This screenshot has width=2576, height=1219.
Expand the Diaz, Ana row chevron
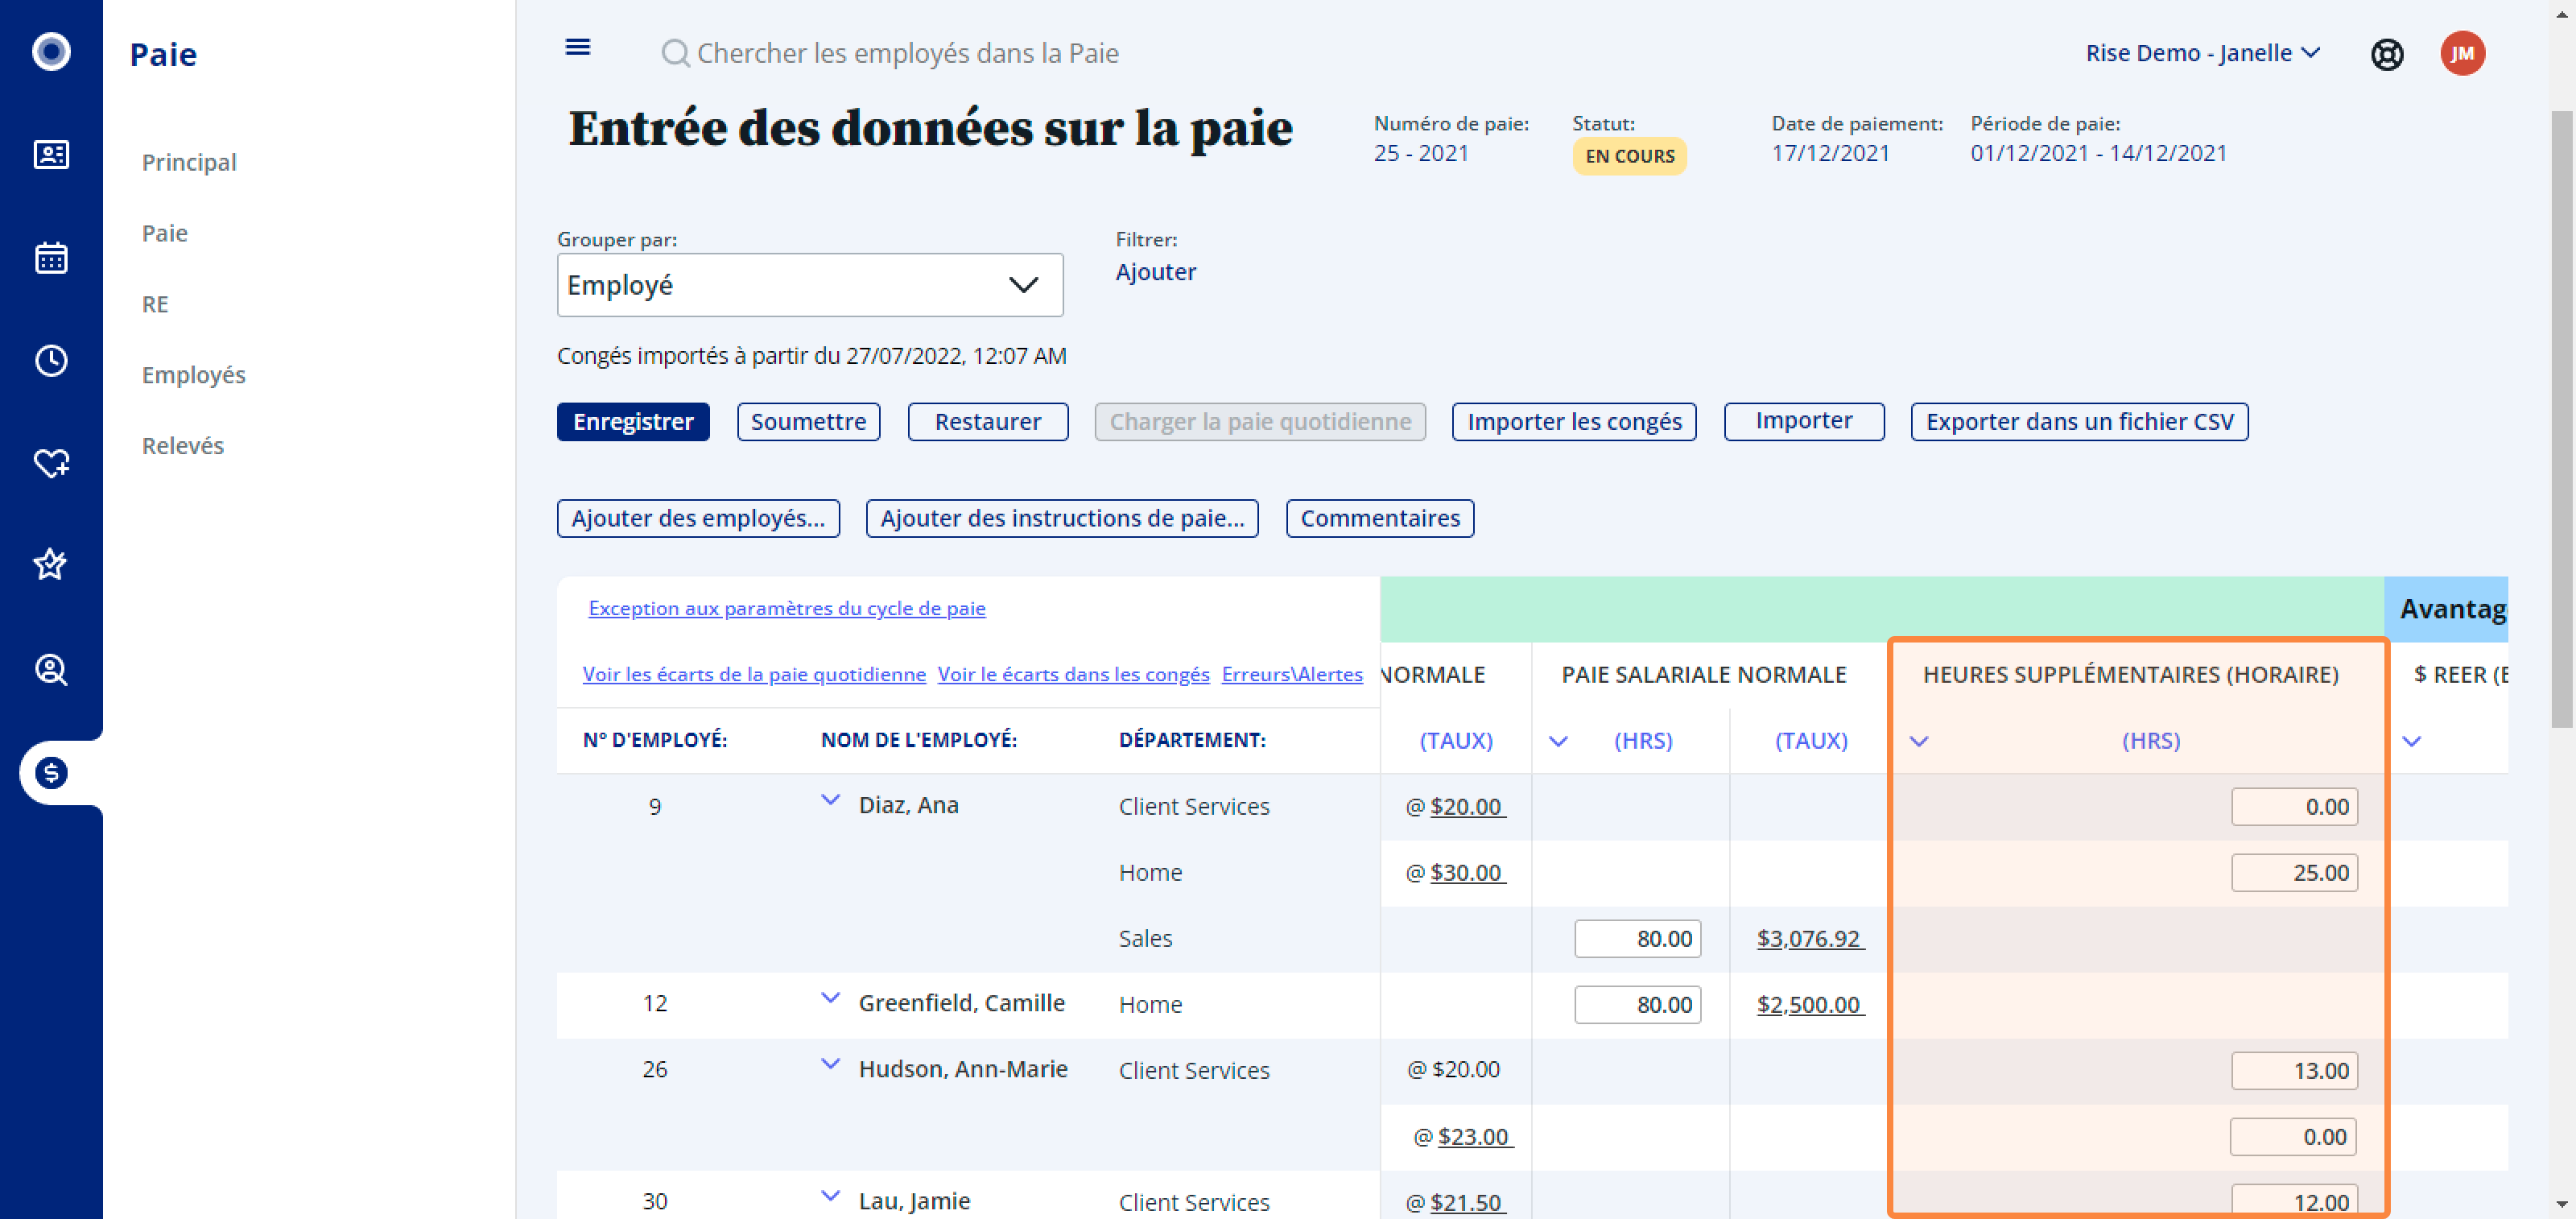point(830,800)
